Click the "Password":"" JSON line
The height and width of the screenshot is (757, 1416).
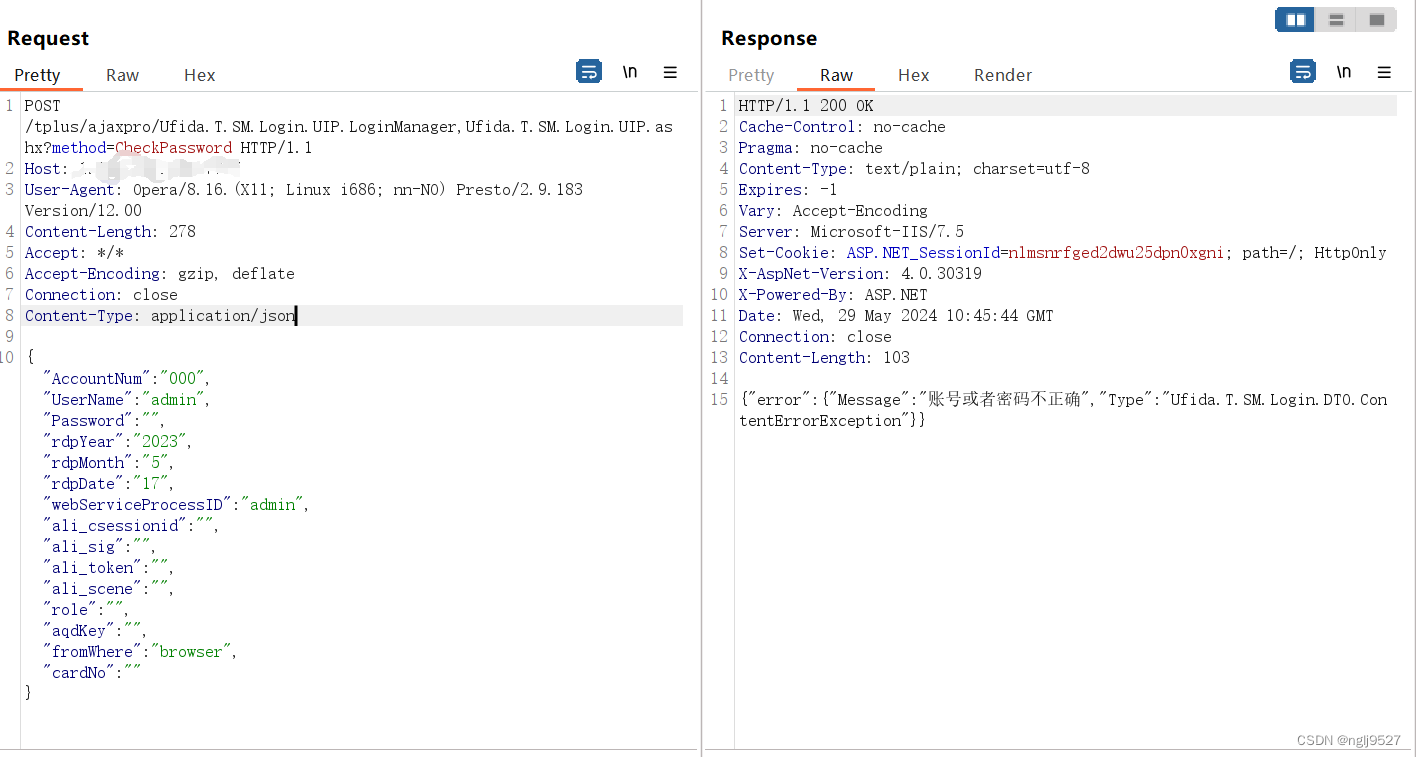pos(103,421)
